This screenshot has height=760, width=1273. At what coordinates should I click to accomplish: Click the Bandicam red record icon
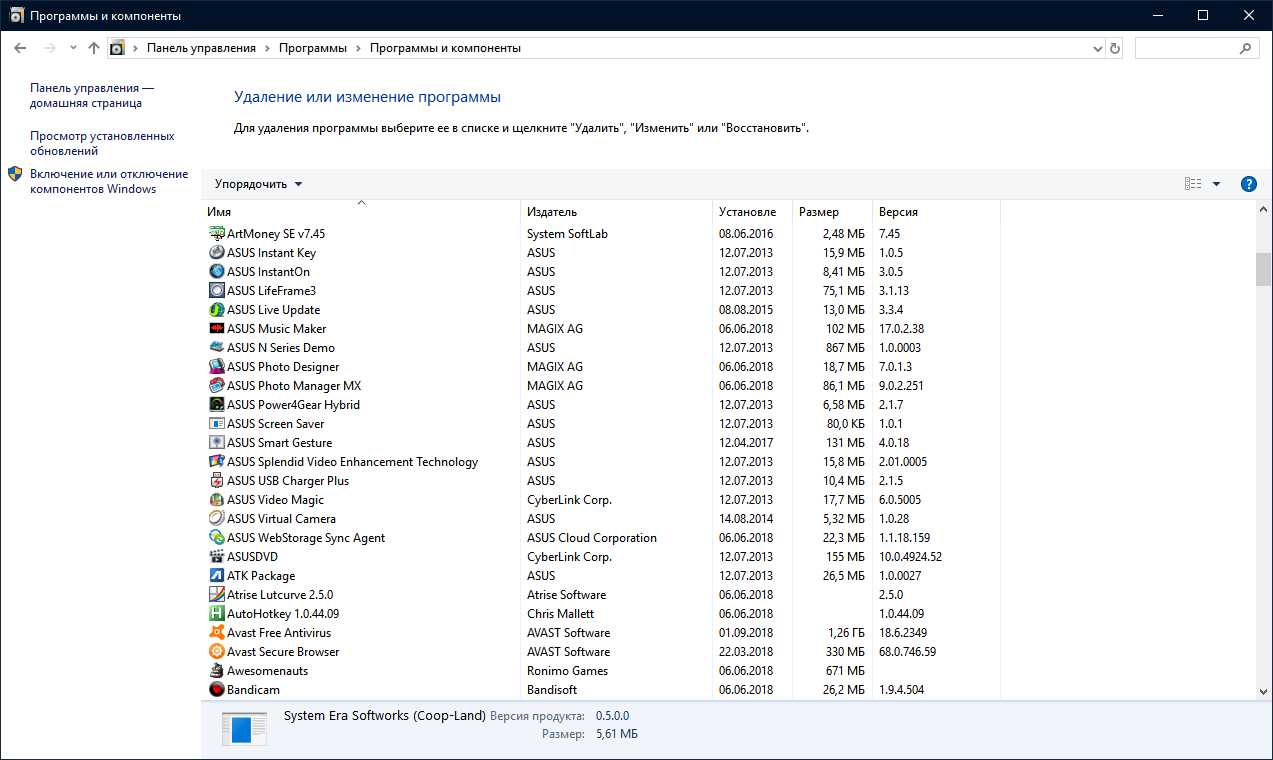[x=217, y=689]
